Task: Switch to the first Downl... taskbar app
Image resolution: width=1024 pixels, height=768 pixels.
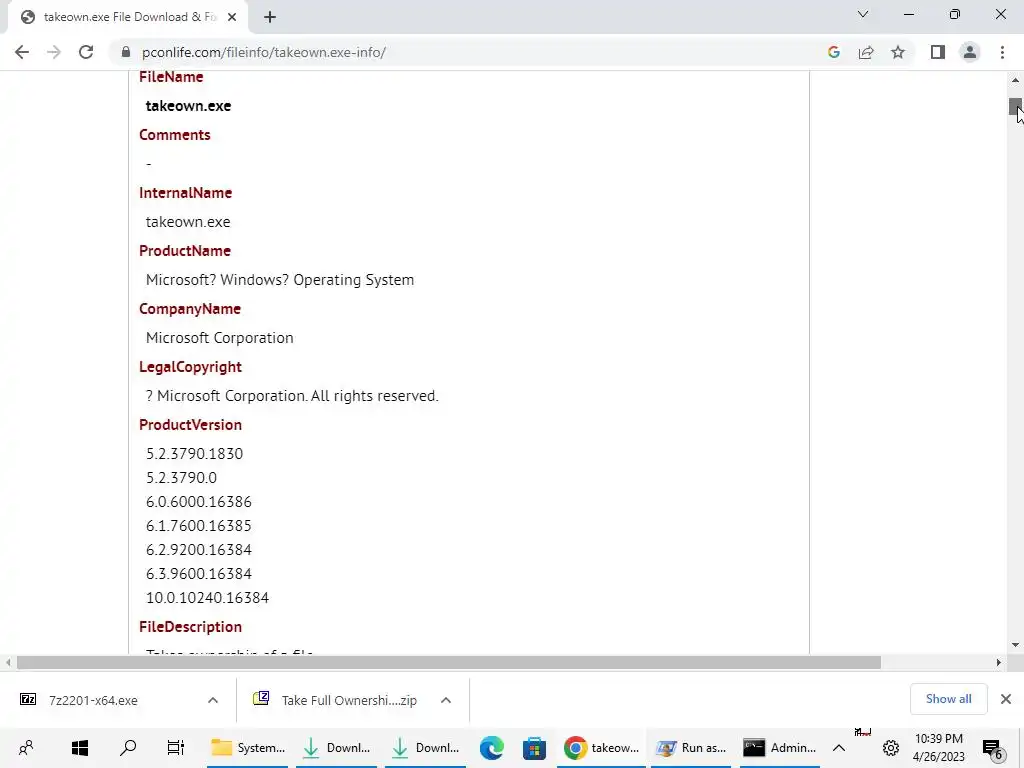Action: tap(337, 748)
